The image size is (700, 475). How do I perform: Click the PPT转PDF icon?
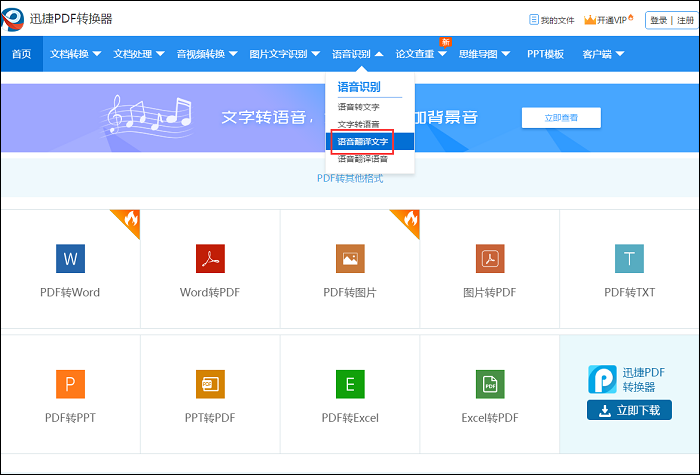point(210,384)
